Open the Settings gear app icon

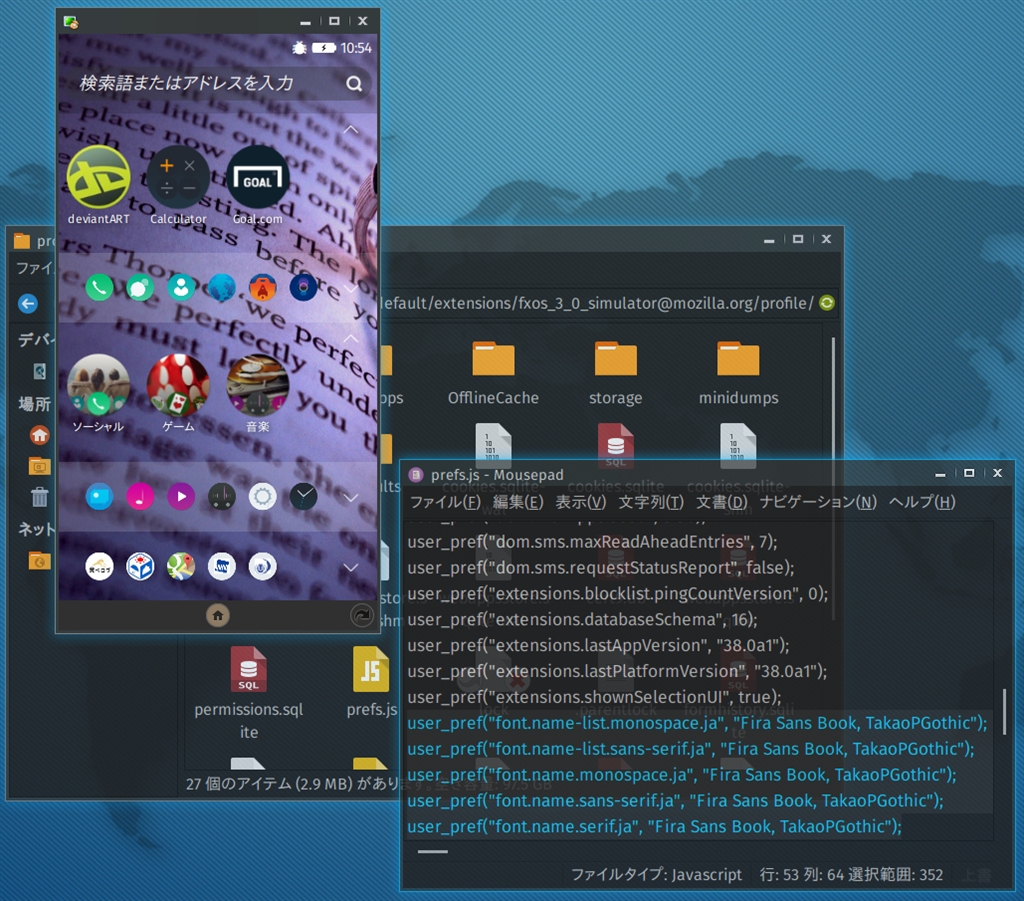click(263, 497)
